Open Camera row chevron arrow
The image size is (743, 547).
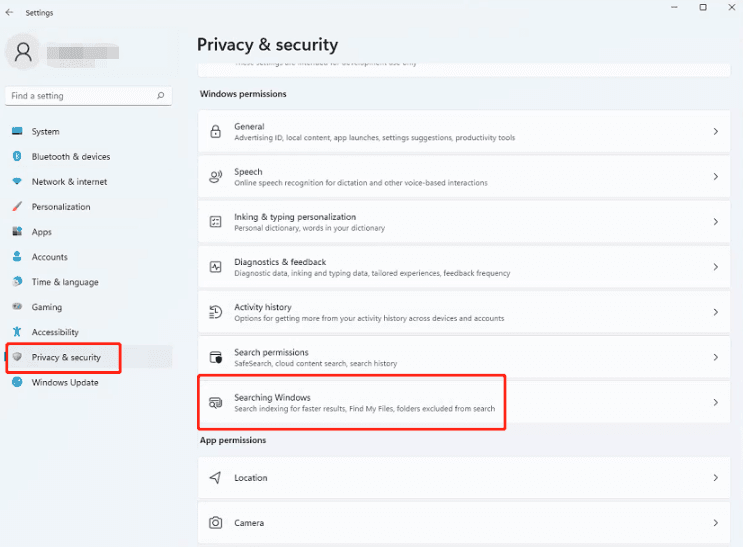[x=716, y=523]
